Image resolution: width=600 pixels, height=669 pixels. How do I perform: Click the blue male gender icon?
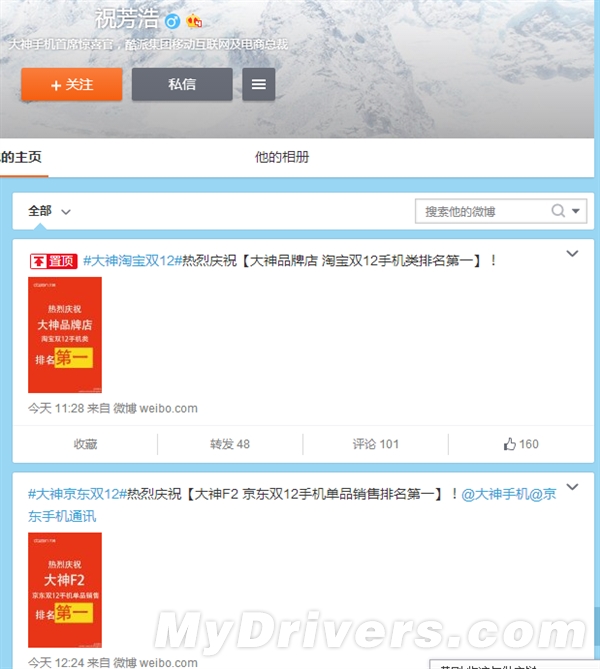[x=172, y=21]
